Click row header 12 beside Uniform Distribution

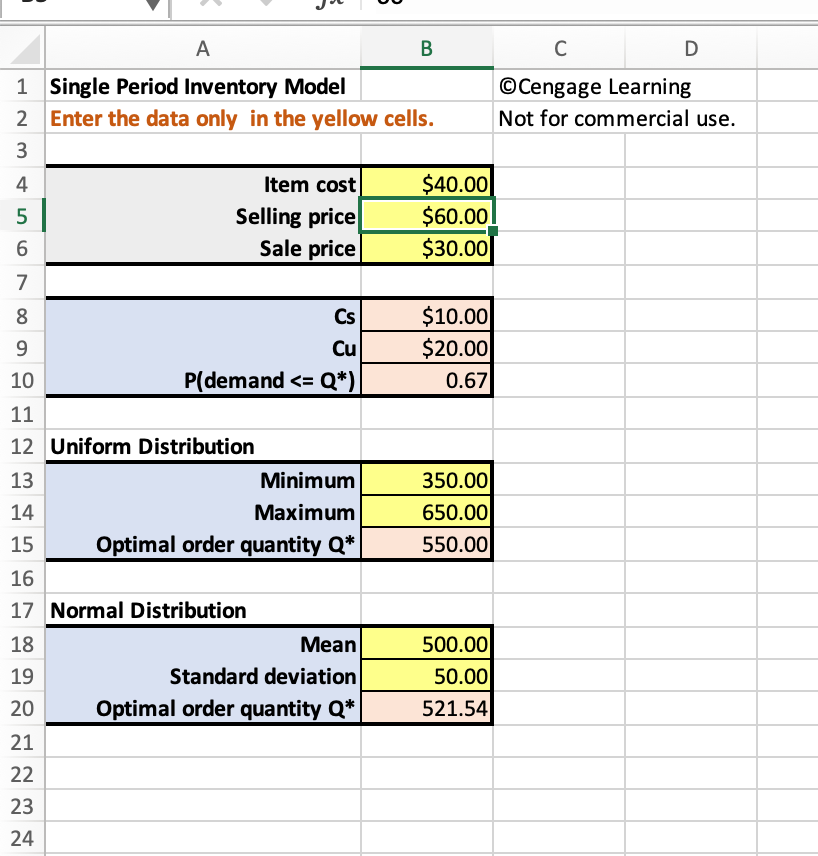coord(22,447)
